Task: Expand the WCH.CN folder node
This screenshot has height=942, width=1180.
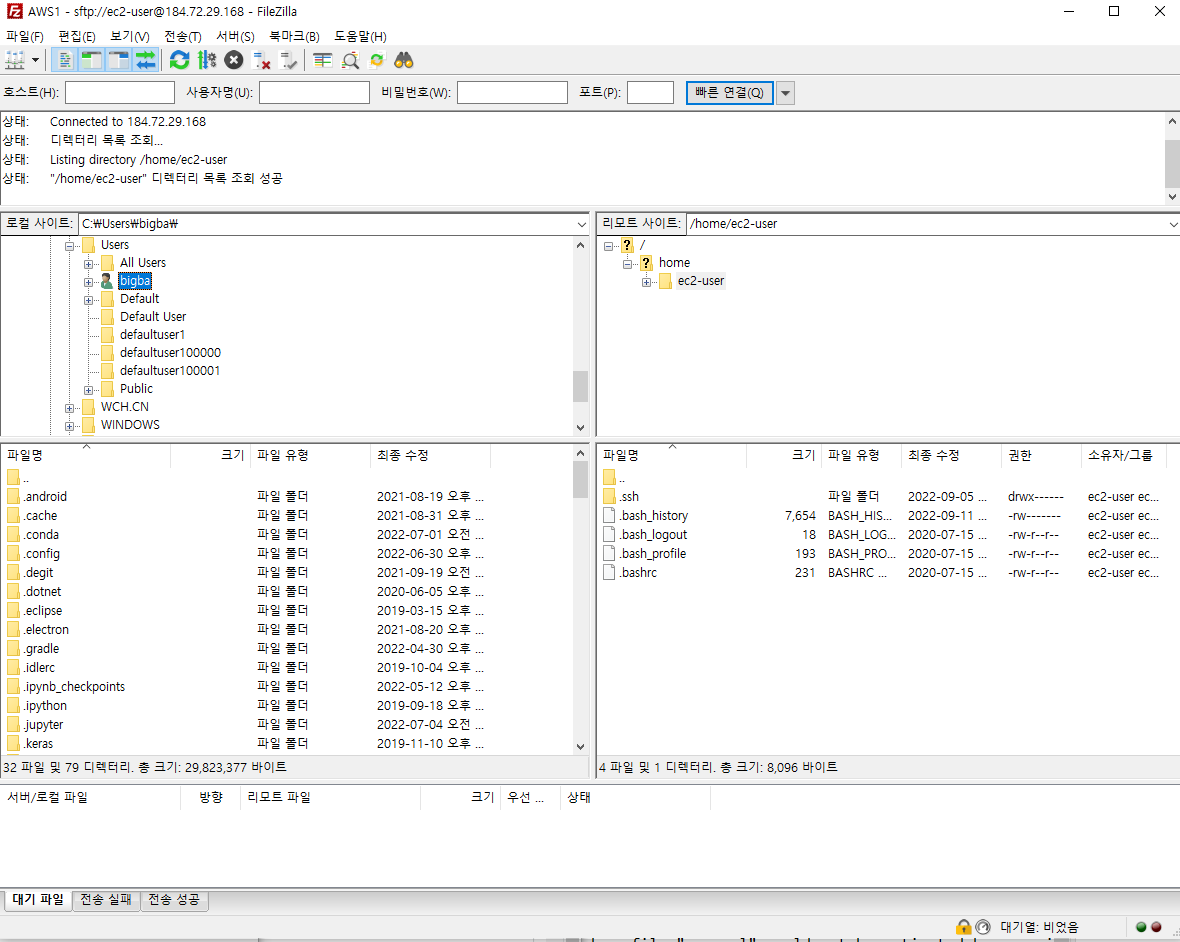Action: click(x=69, y=408)
